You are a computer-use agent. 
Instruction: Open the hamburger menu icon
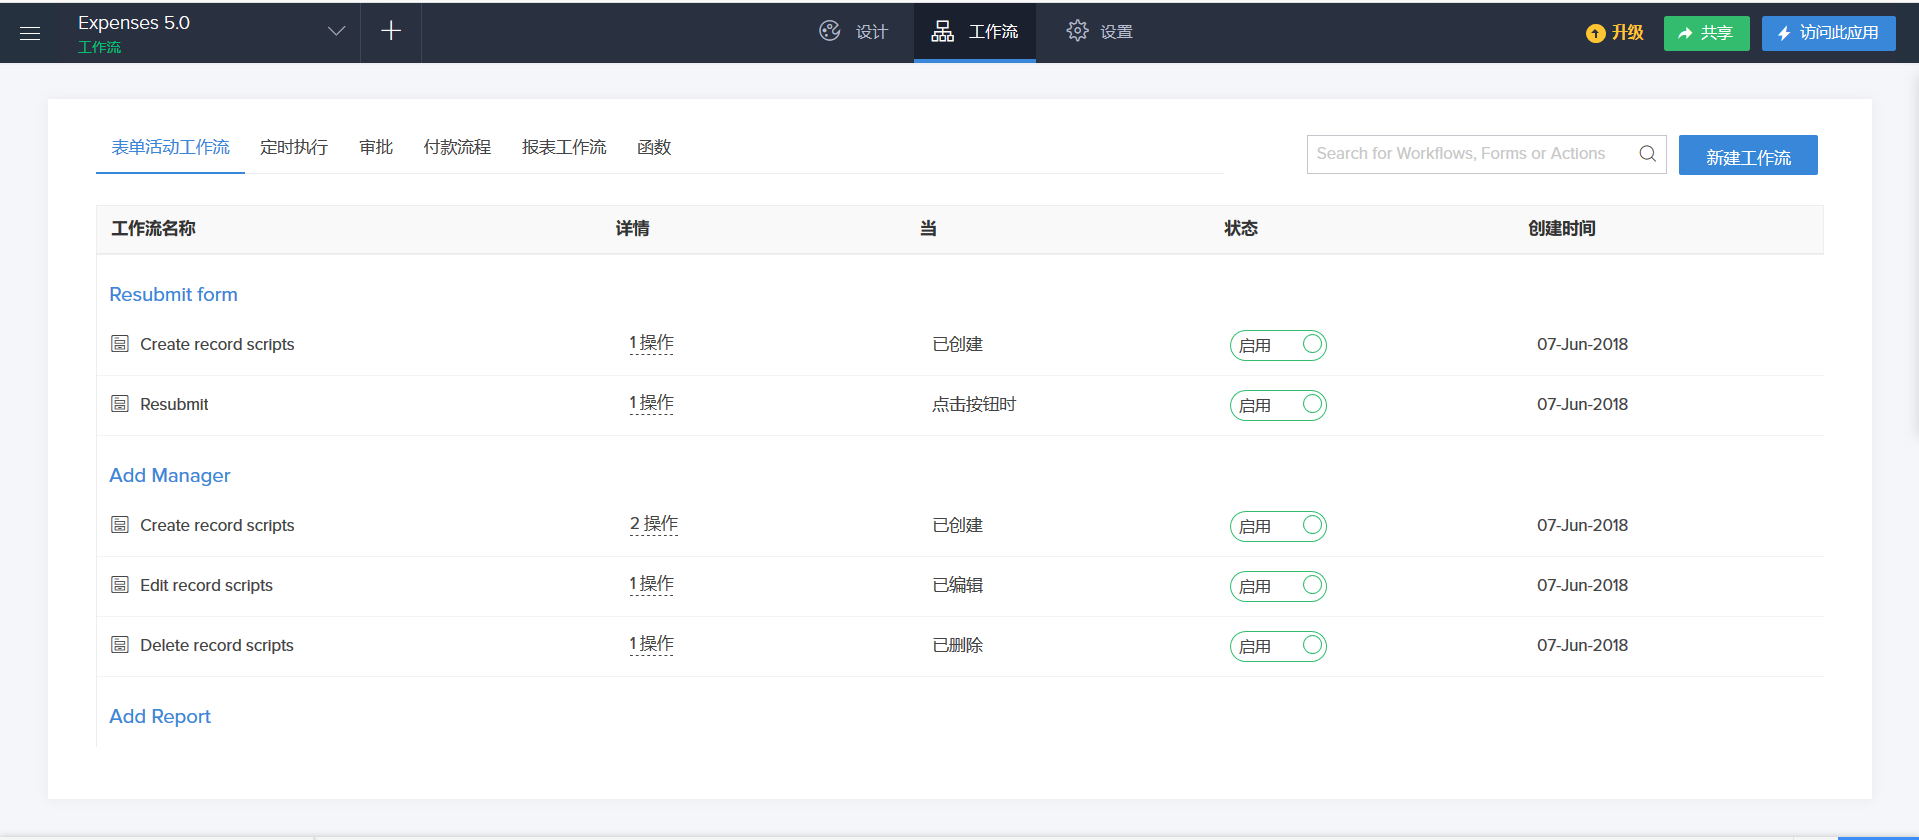click(x=30, y=33)
